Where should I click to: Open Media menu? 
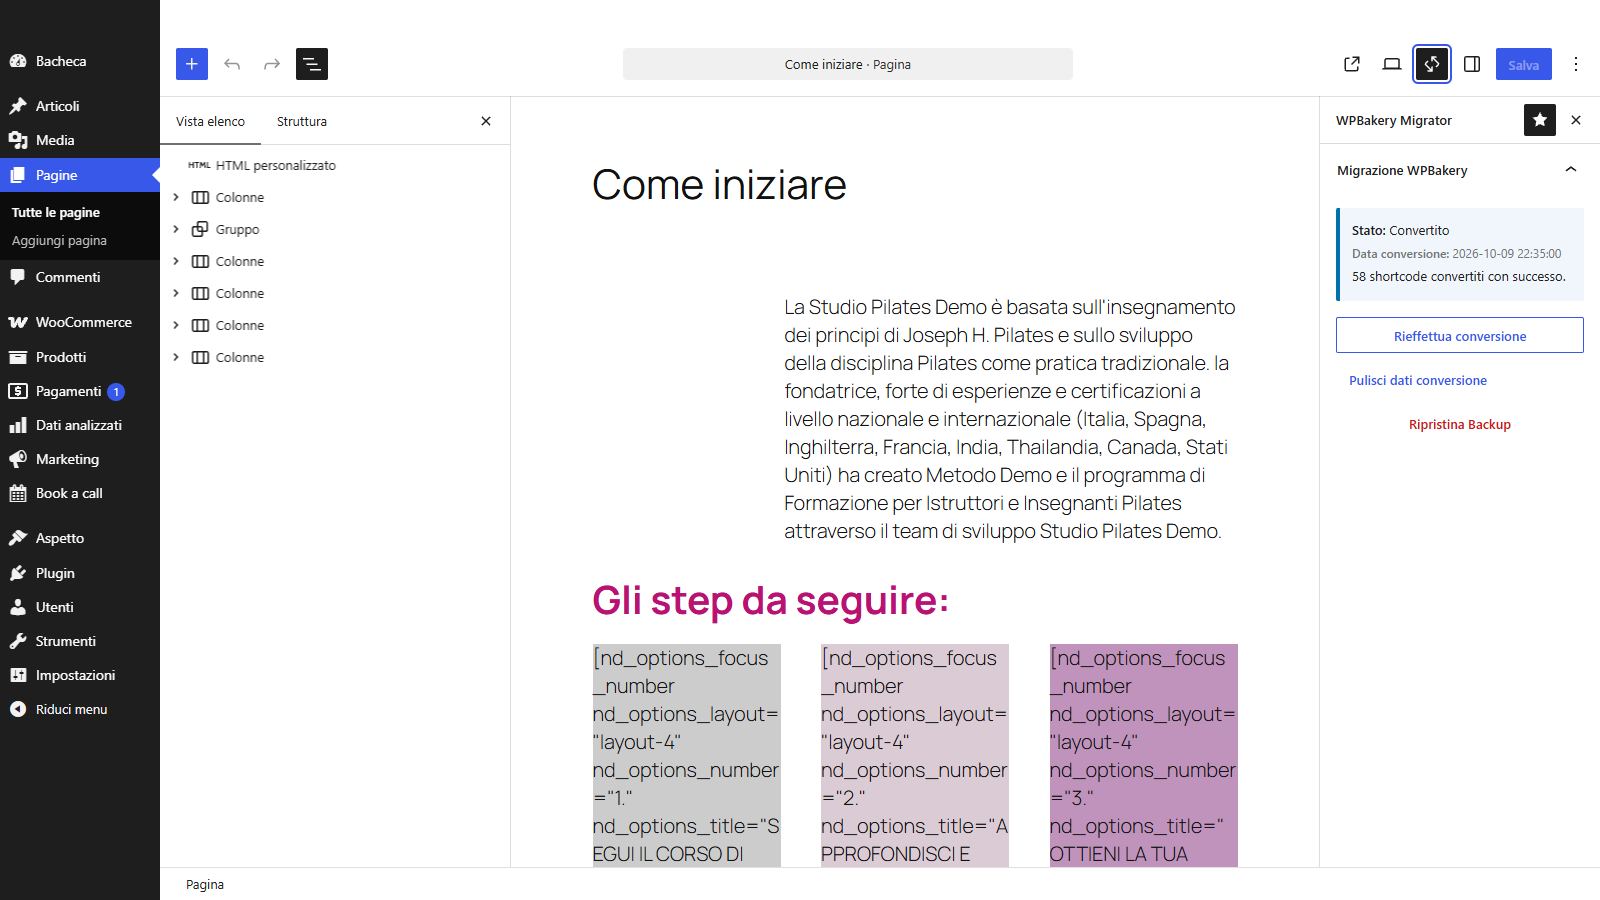80,140
